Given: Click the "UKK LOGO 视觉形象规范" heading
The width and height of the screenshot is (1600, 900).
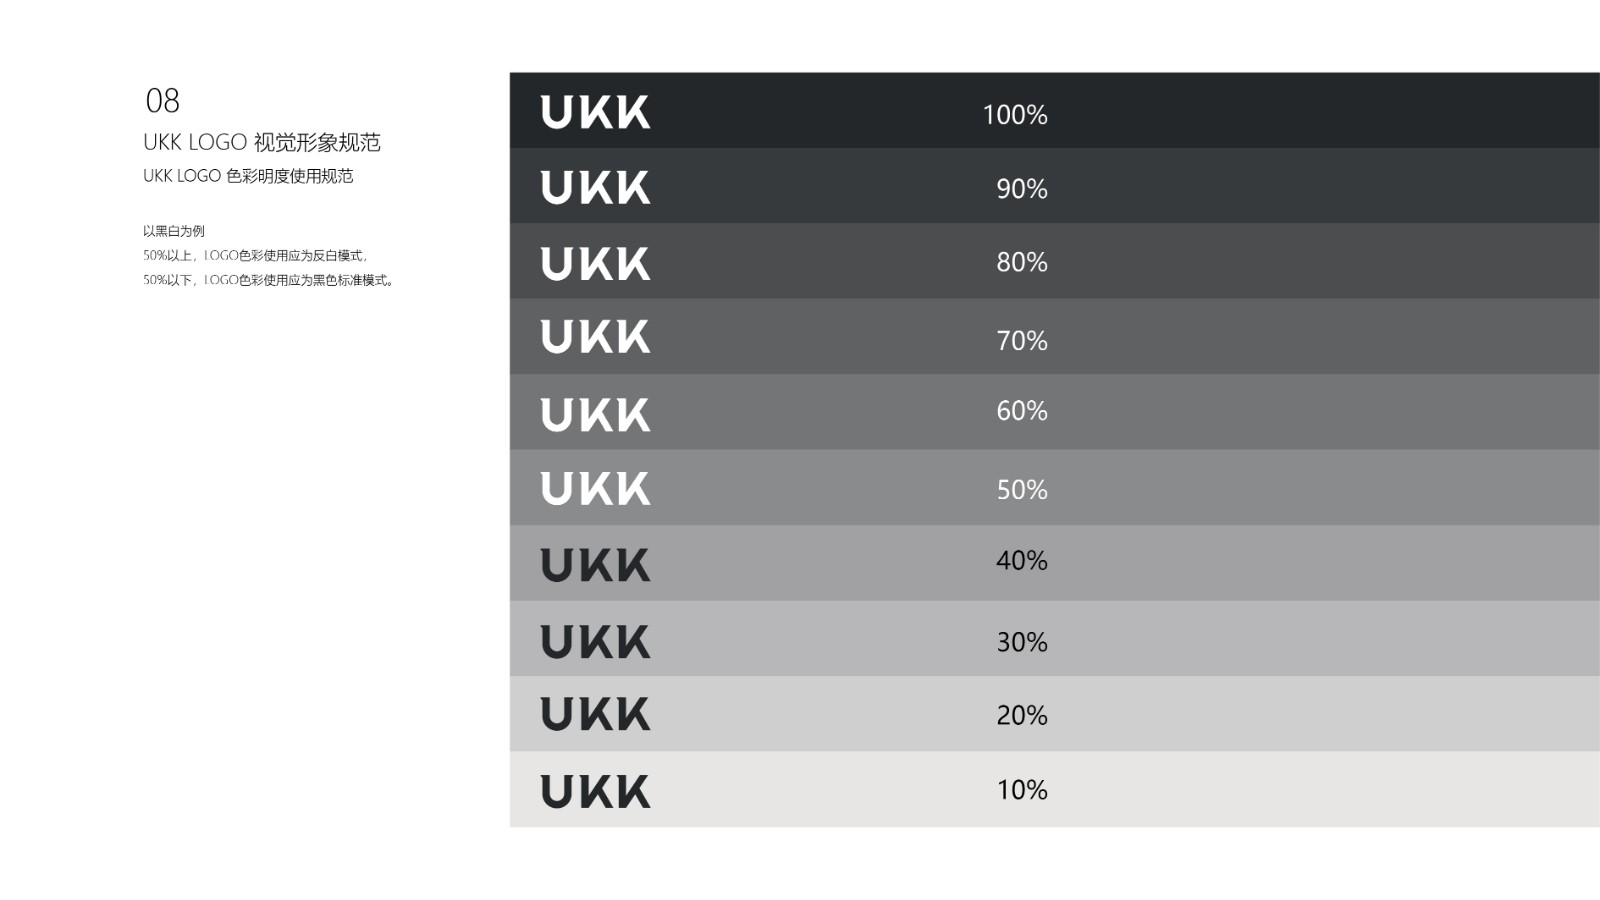Looking at the screenshot, I should (x=262, y=142).
